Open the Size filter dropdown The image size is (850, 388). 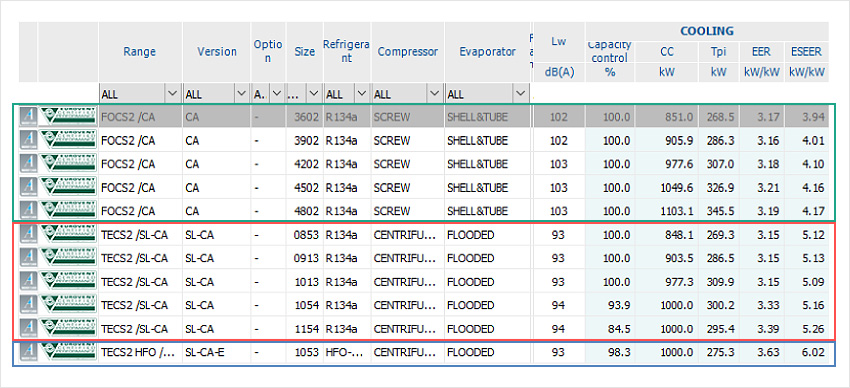pos(313,94)
